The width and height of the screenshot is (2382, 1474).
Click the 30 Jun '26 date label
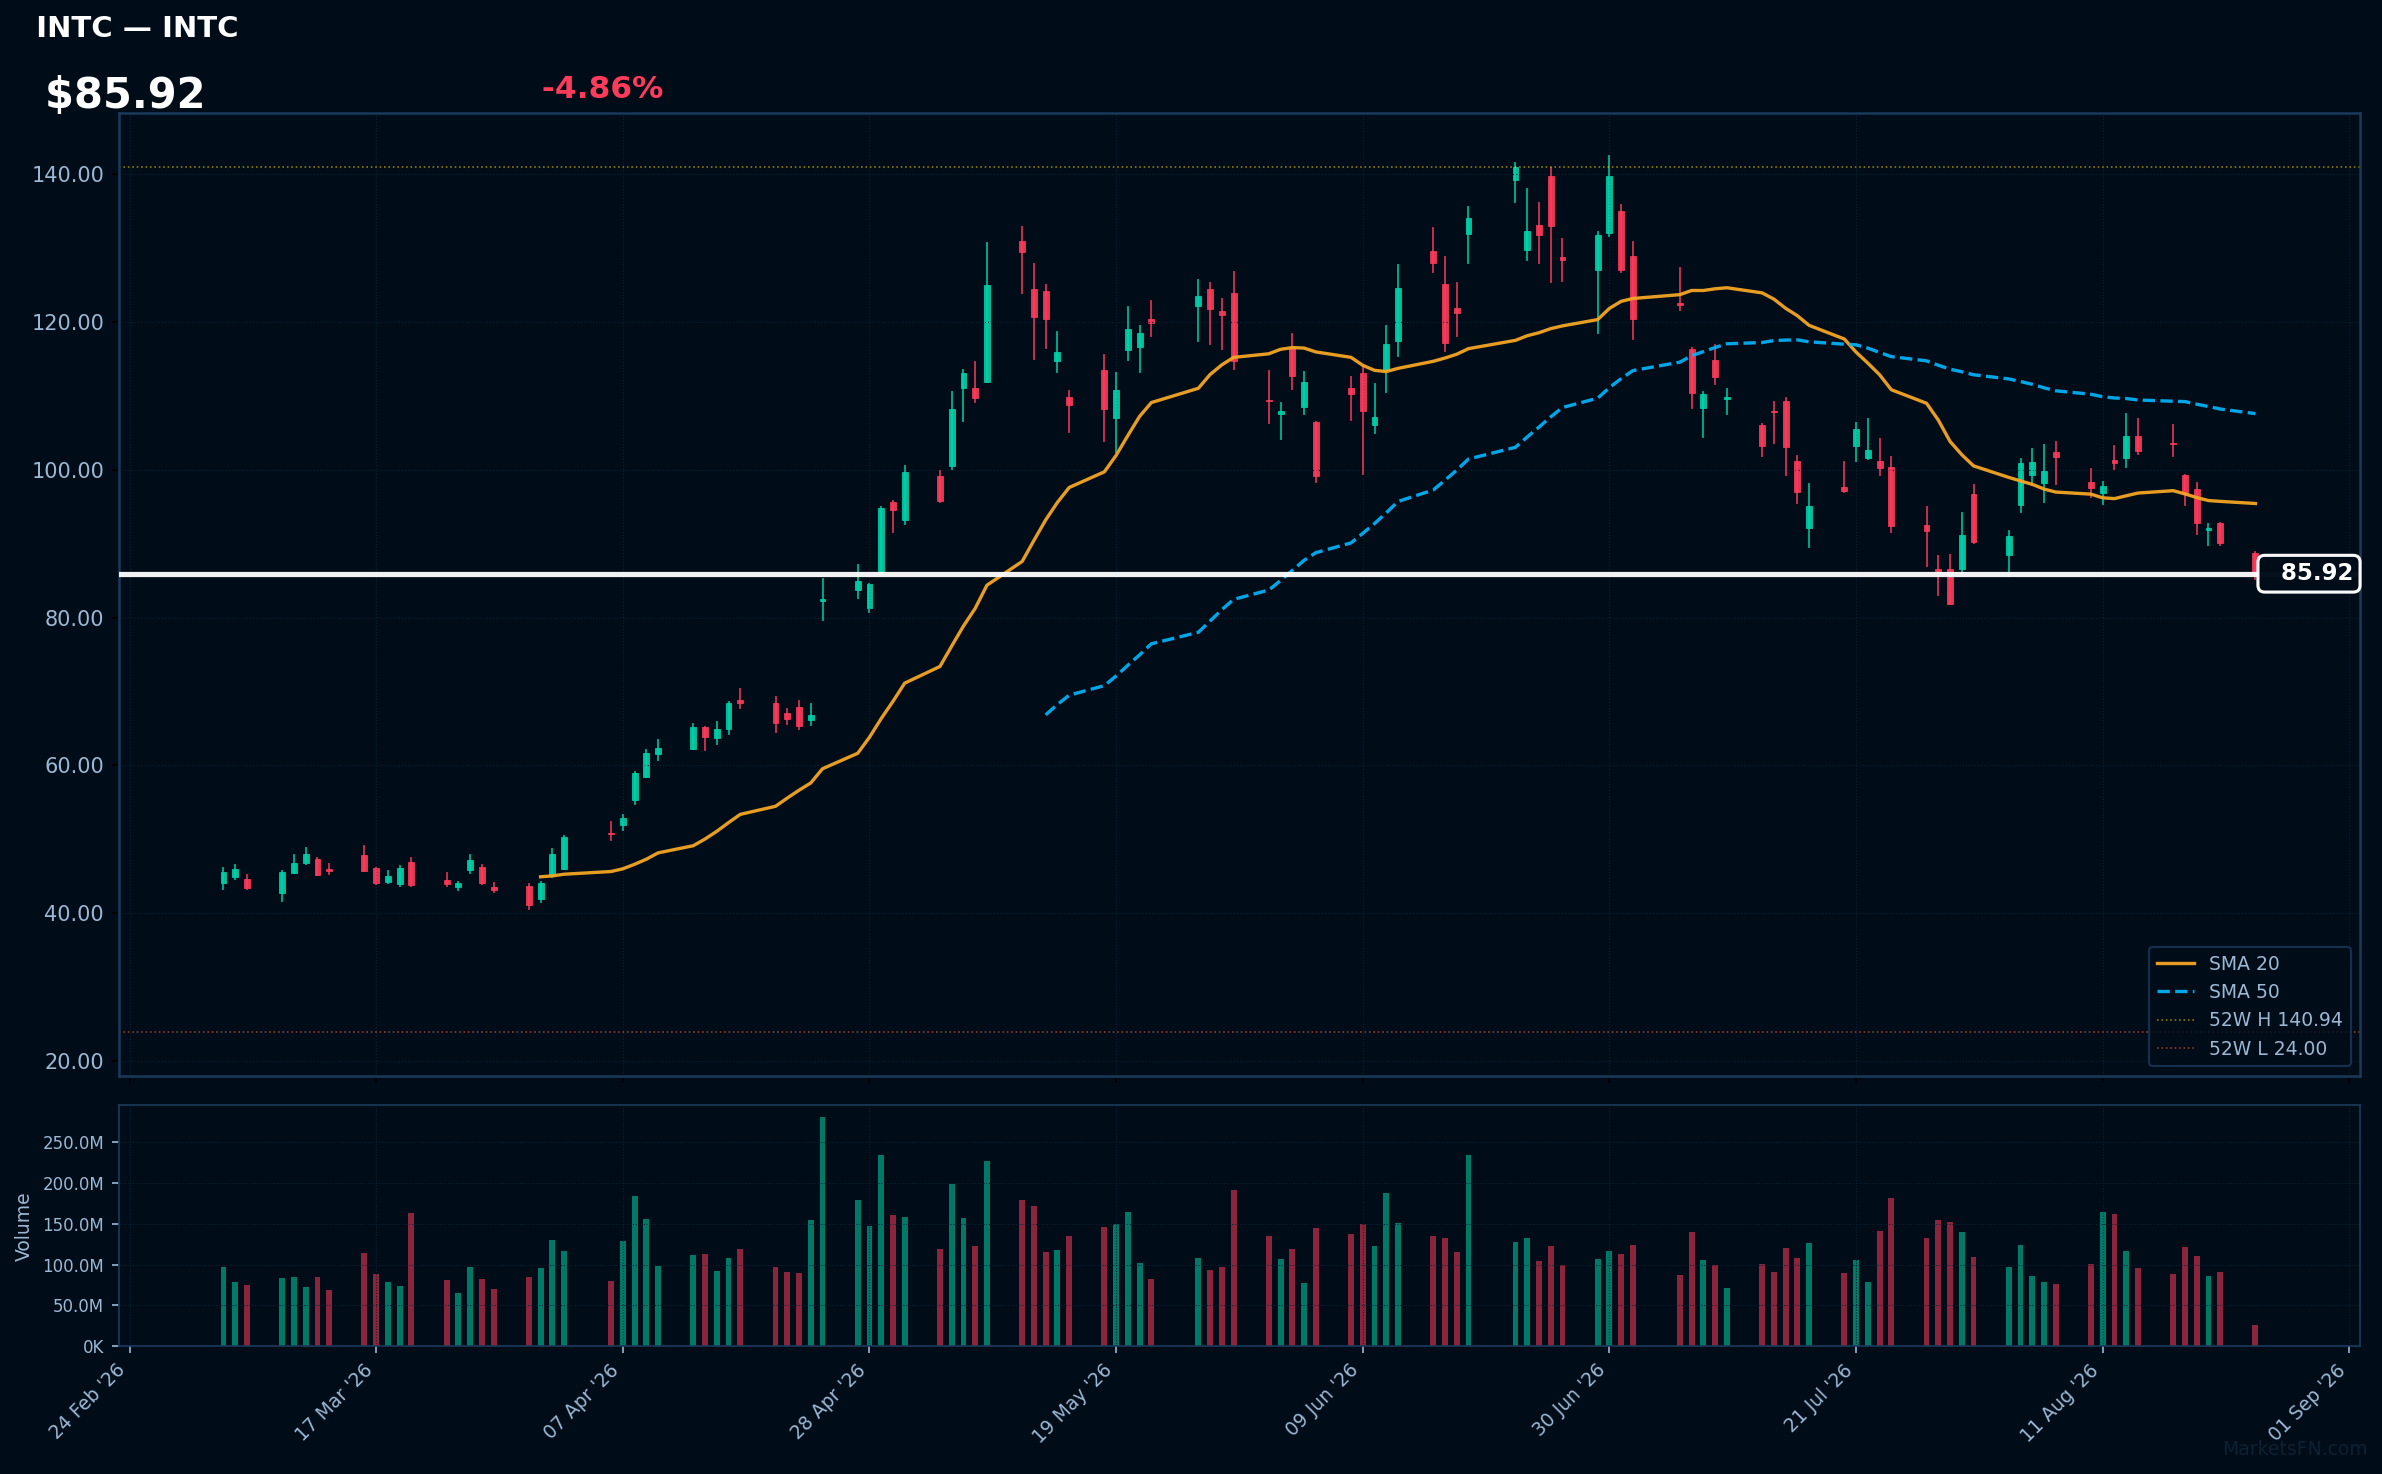(1567, 1401)
